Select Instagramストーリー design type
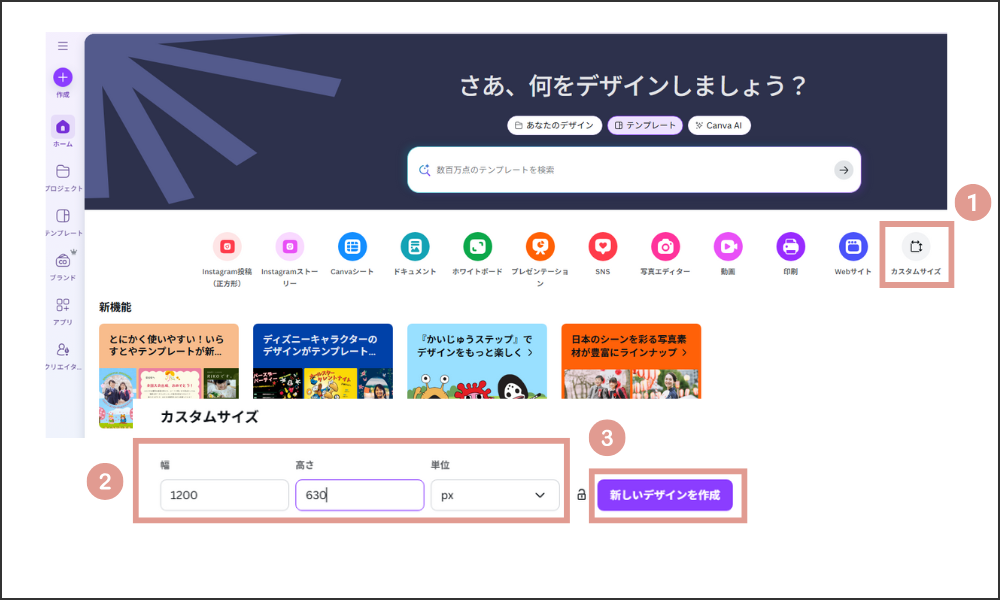This screenshot has width=1000, height=600. click(x=290, y=260)
